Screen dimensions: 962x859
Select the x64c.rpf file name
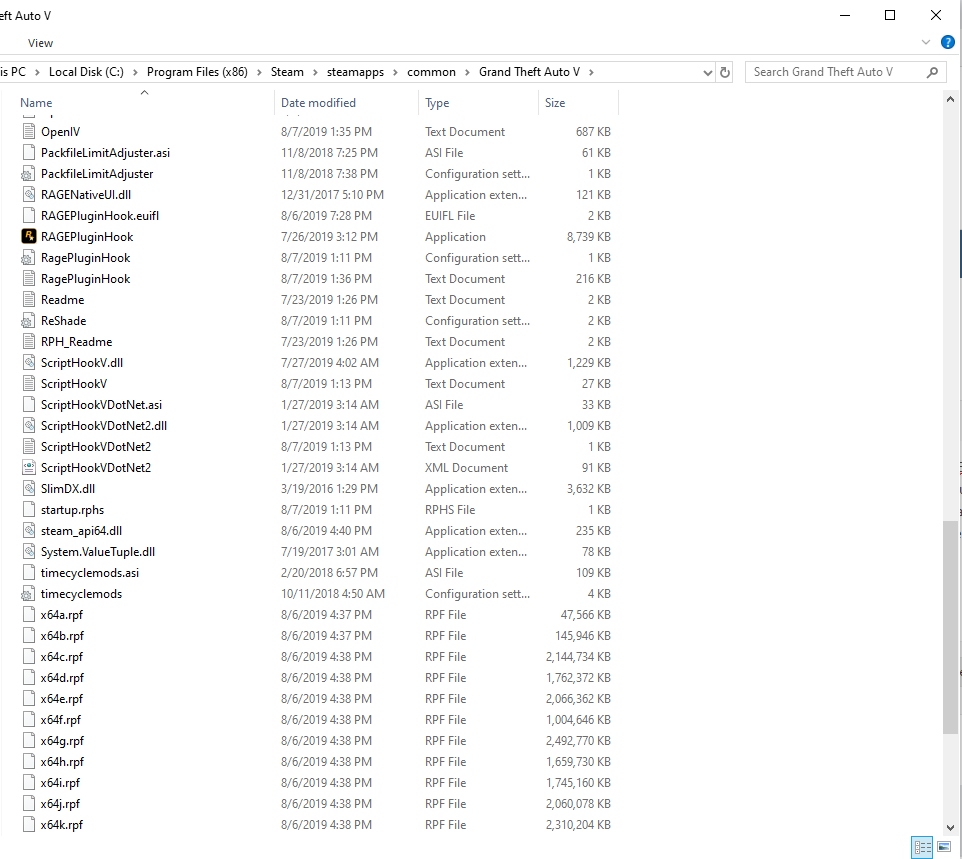61,657
